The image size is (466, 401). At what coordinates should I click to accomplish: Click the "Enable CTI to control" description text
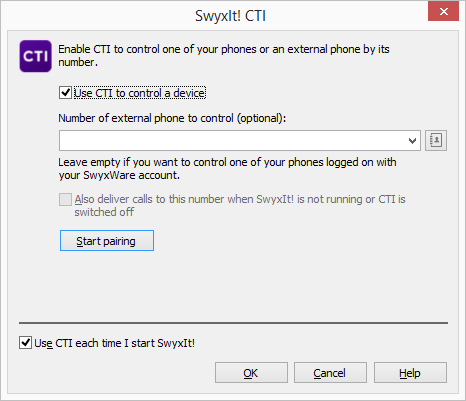click(224, 55)
